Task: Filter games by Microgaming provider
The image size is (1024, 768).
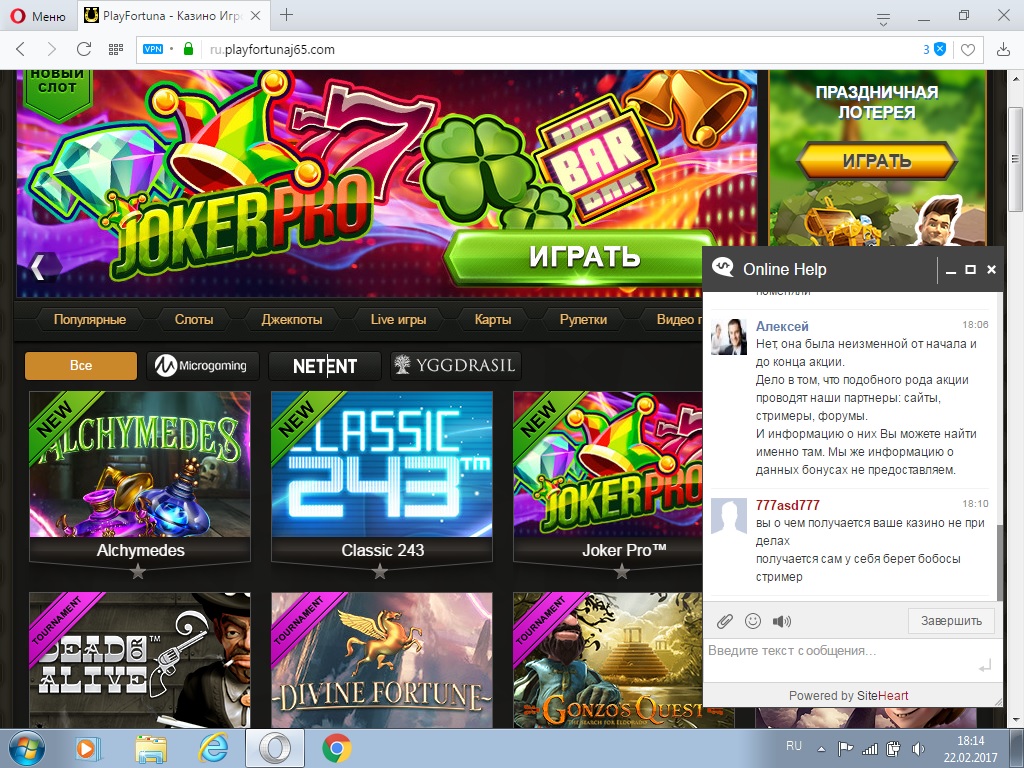Action: click(202, 366)
